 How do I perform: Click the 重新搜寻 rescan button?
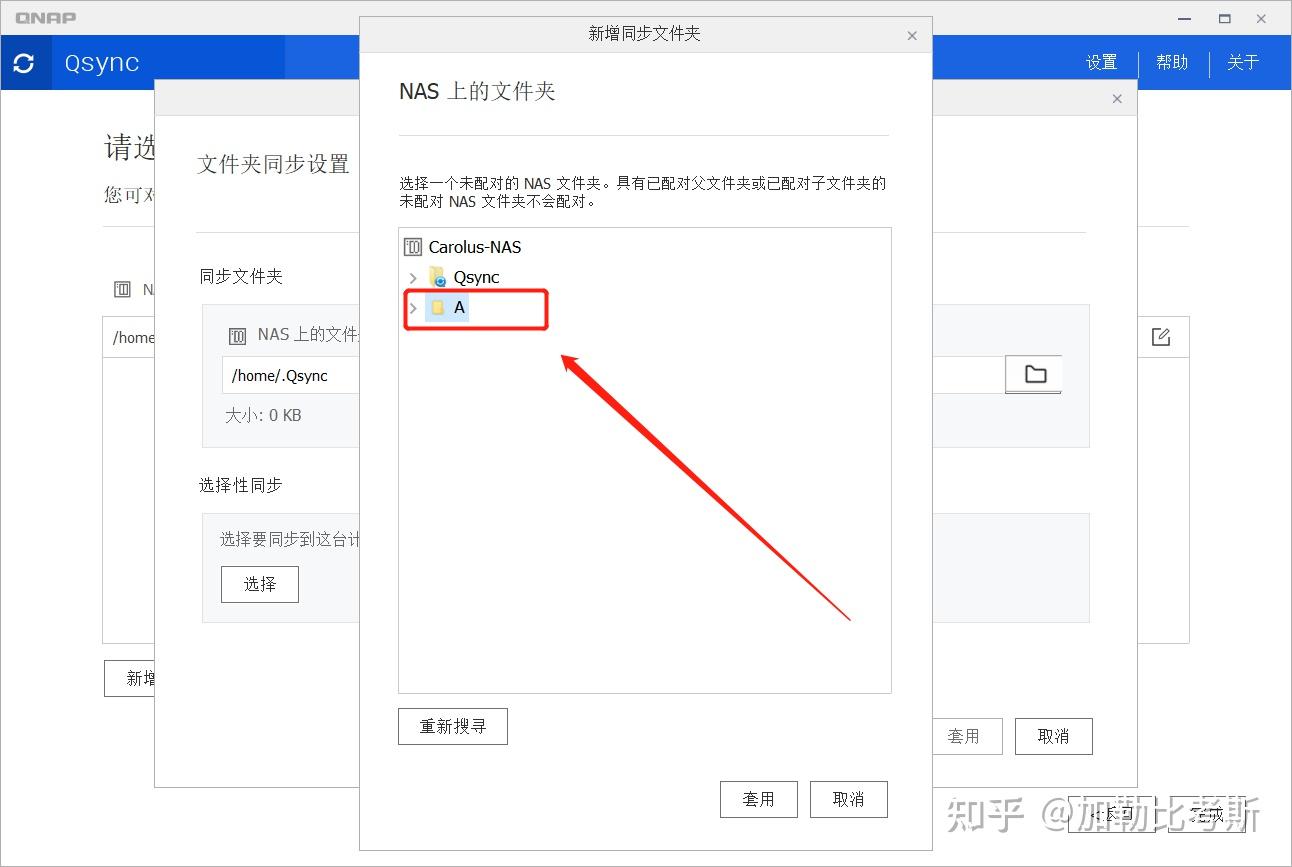tap(452, 726)
